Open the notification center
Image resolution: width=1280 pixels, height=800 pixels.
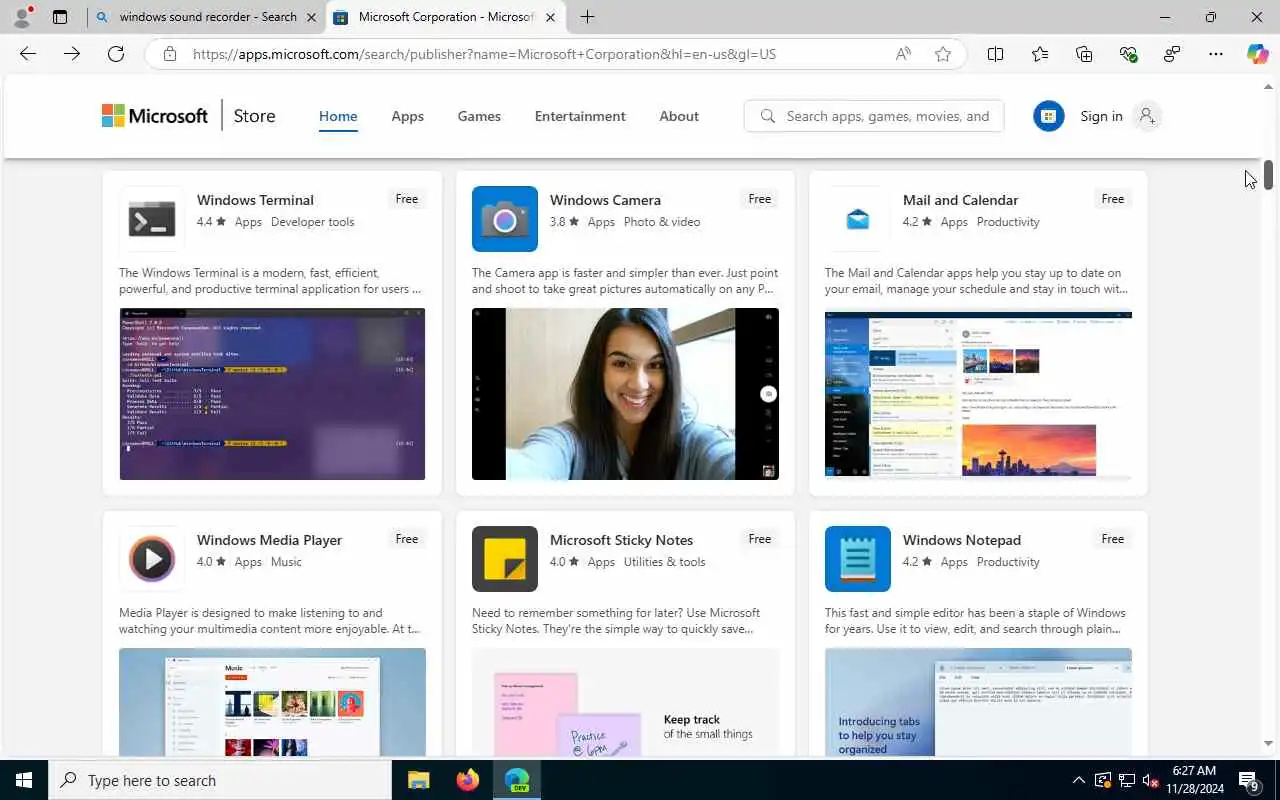1248,780
